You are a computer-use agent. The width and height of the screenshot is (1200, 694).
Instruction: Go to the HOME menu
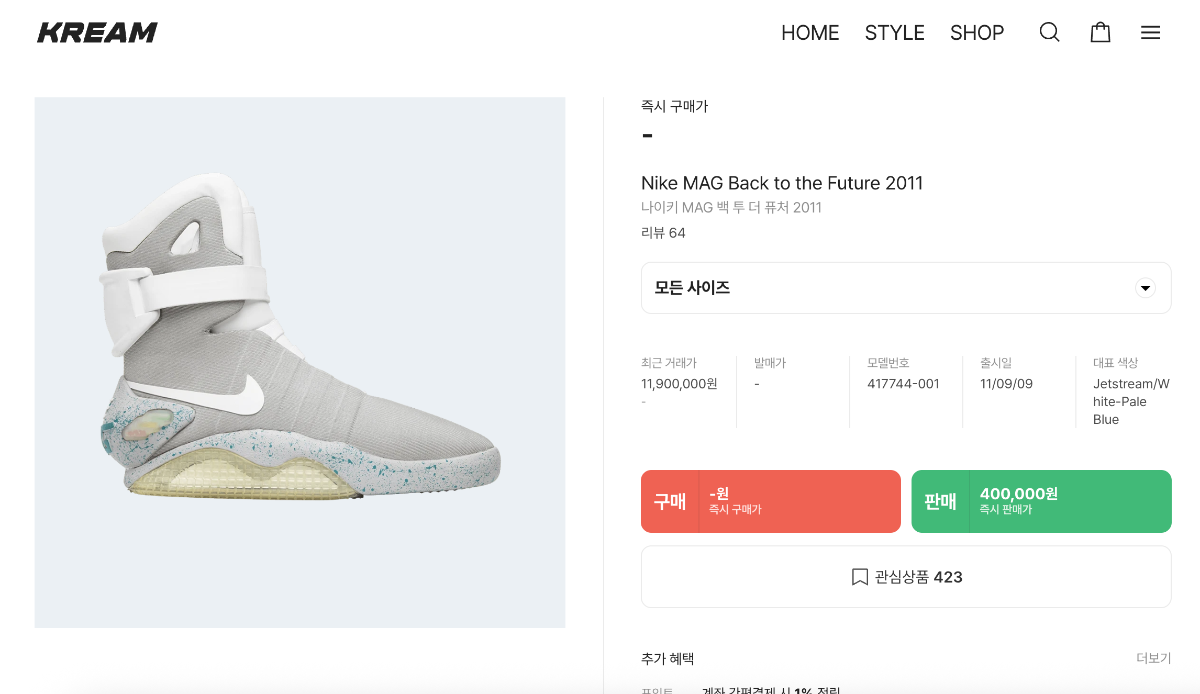click(810, 32)
